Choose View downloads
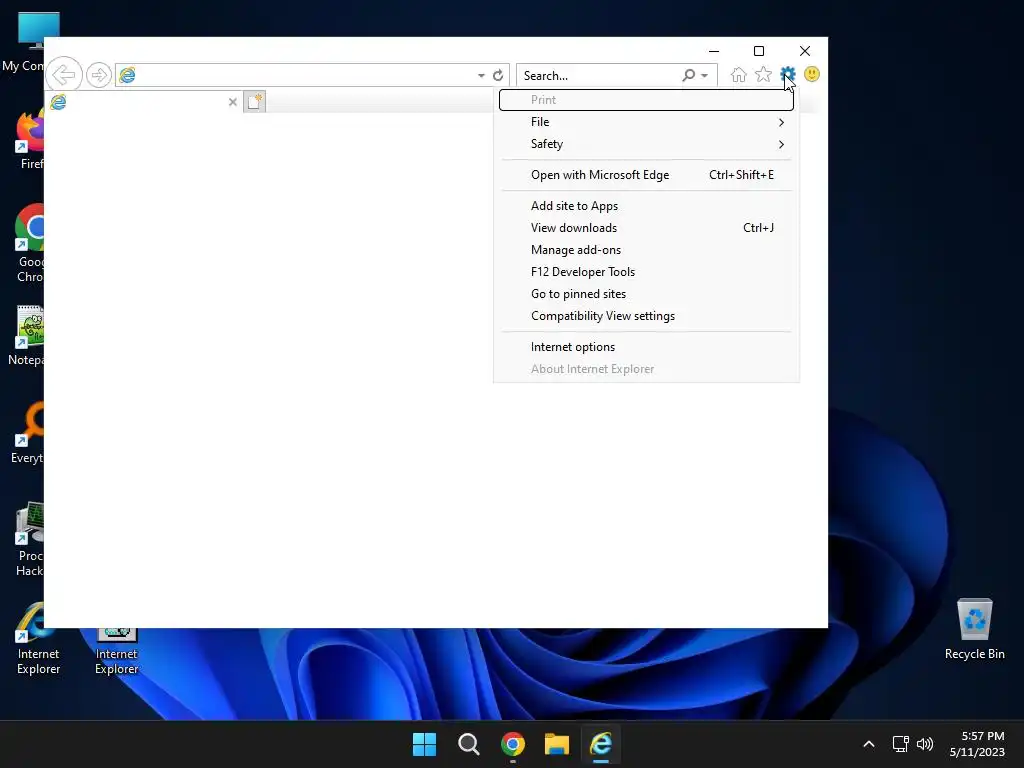The width and height of the screenshot is (1024, 768). click(646, 228)
